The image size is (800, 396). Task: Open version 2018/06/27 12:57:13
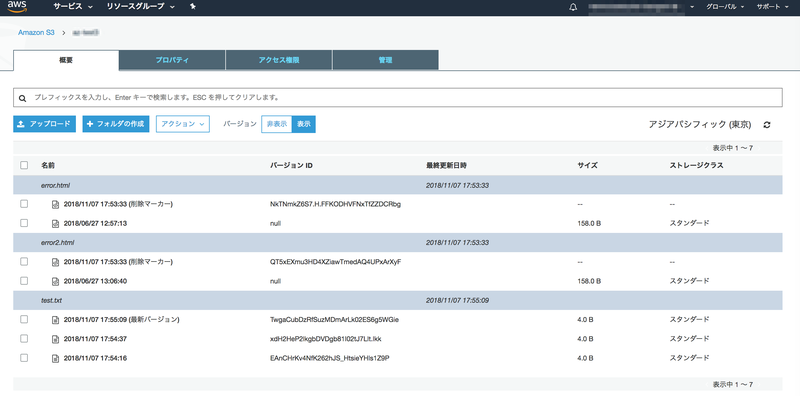(95, 224)
